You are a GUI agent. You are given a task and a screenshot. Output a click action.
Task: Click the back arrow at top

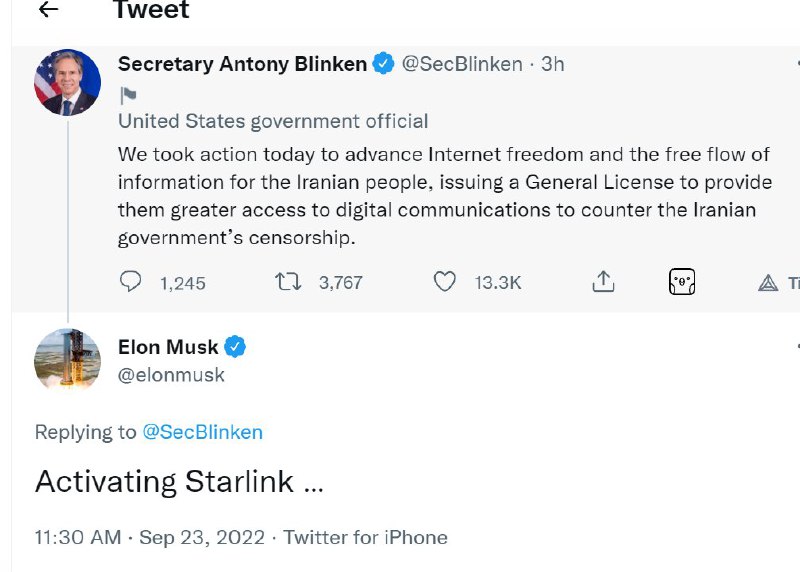[47, 10]
